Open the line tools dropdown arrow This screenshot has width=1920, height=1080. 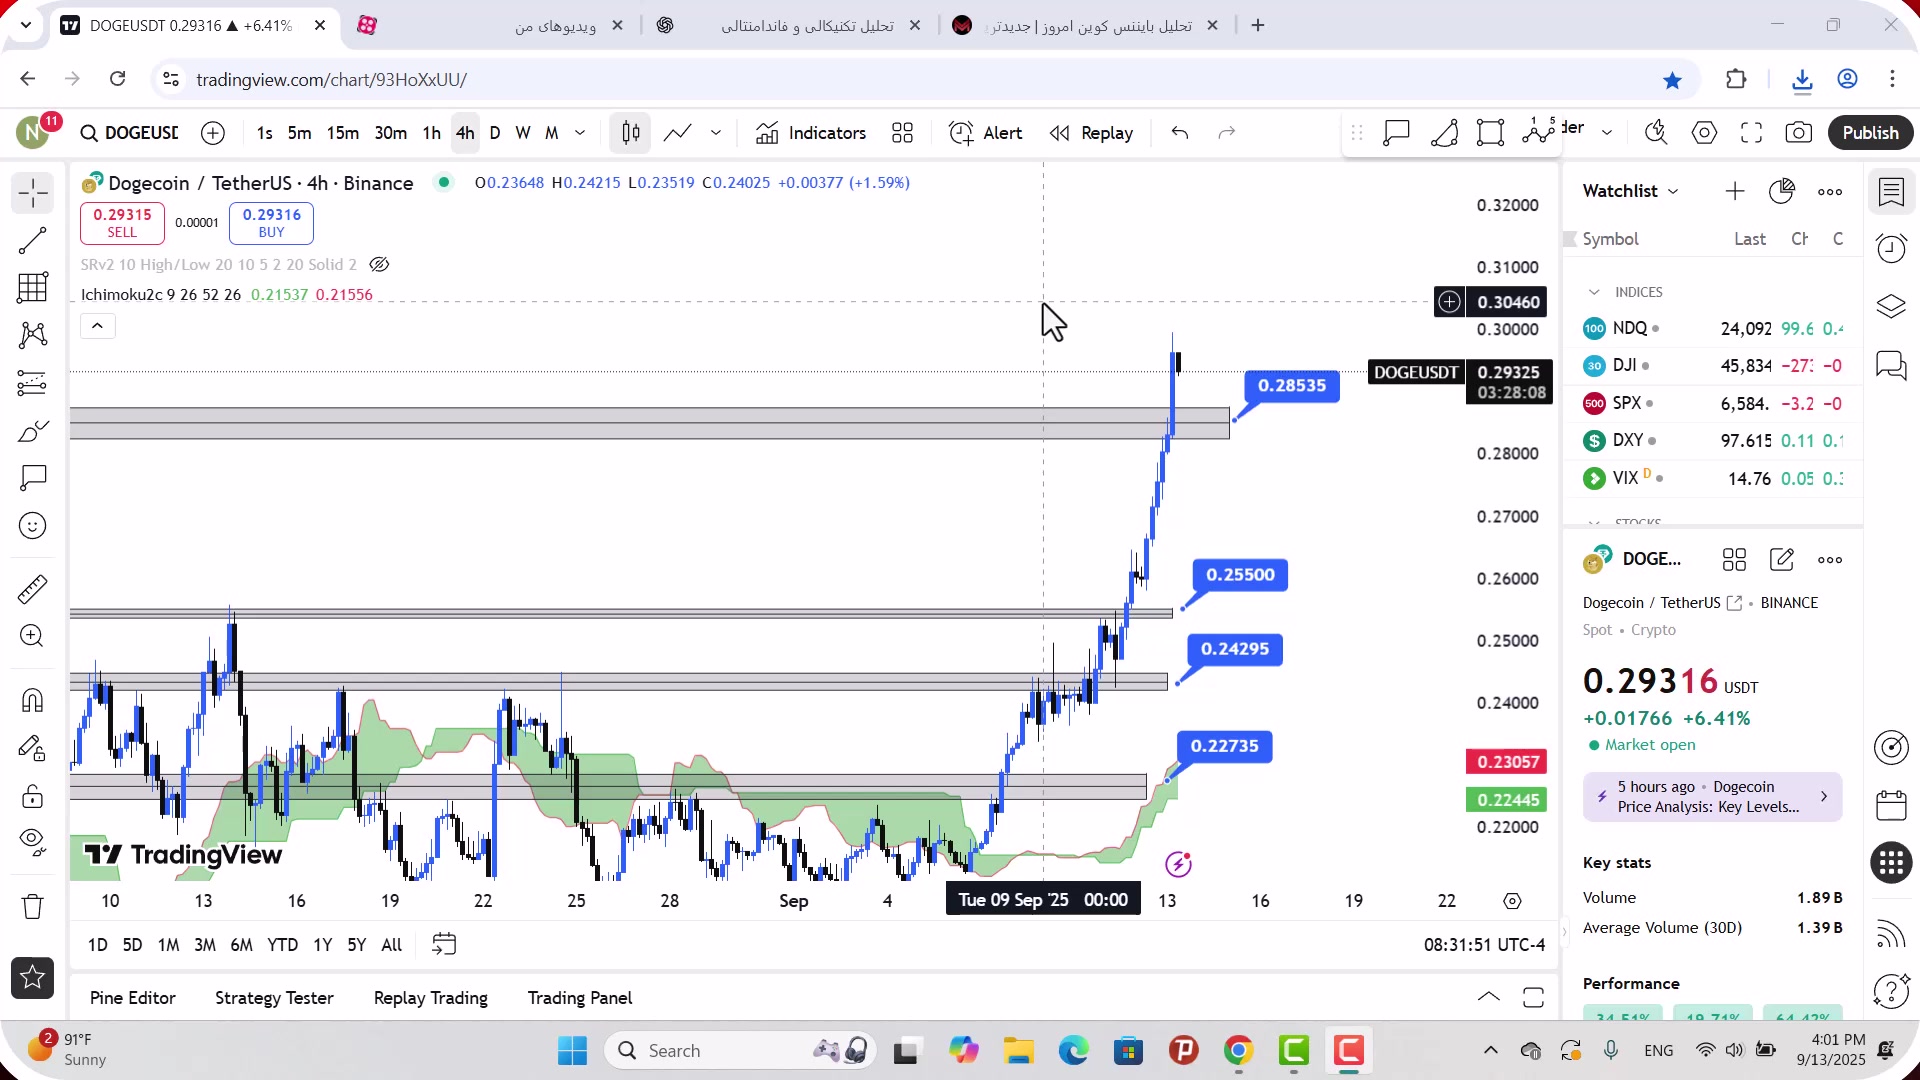(716, 133)
